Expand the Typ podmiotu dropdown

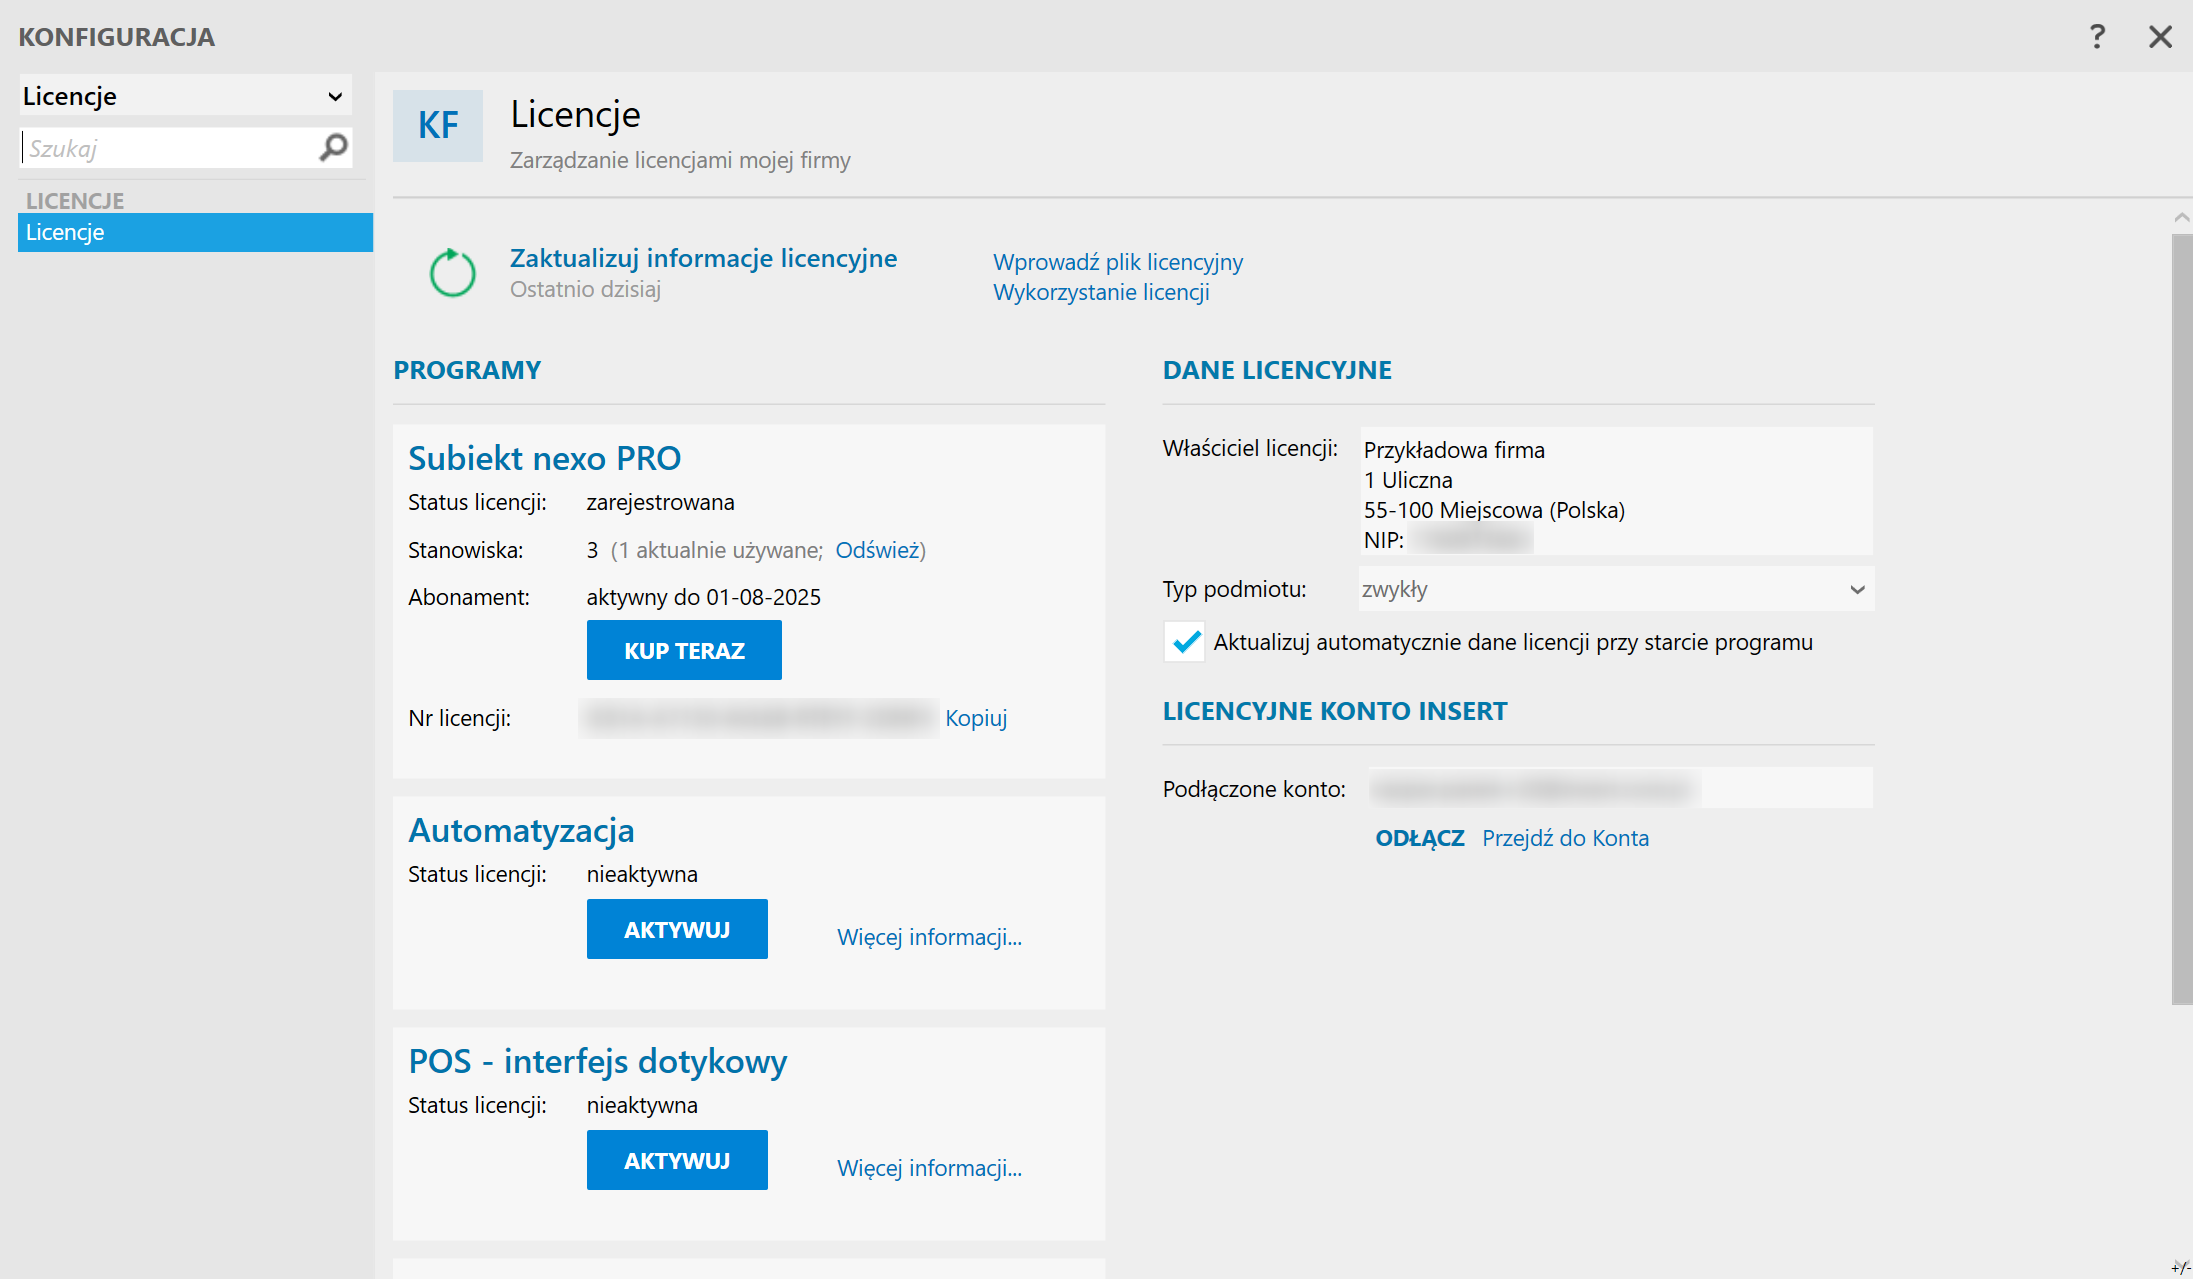tap(1856, 589)
